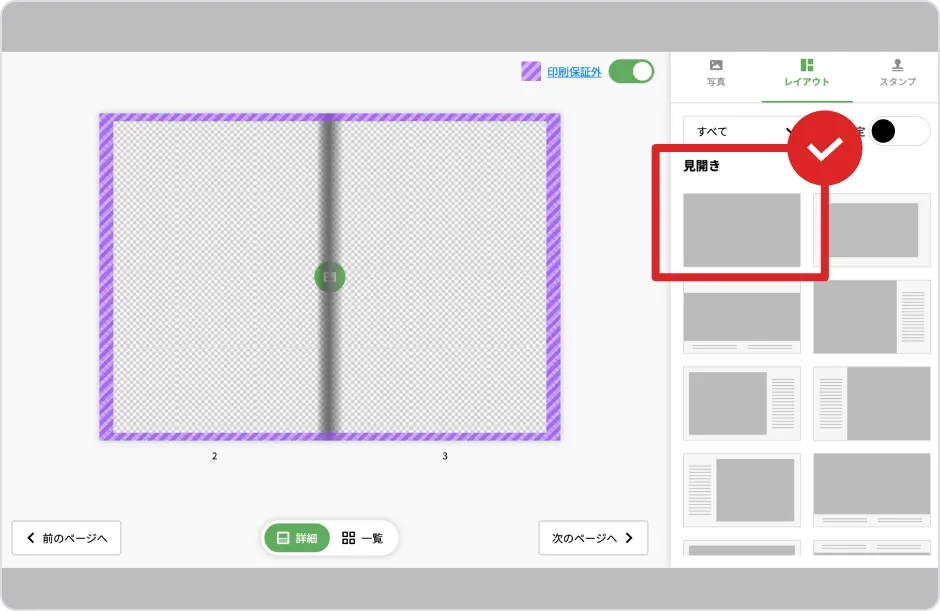Go to 次のページへ next page

click(x=593, y=538)
